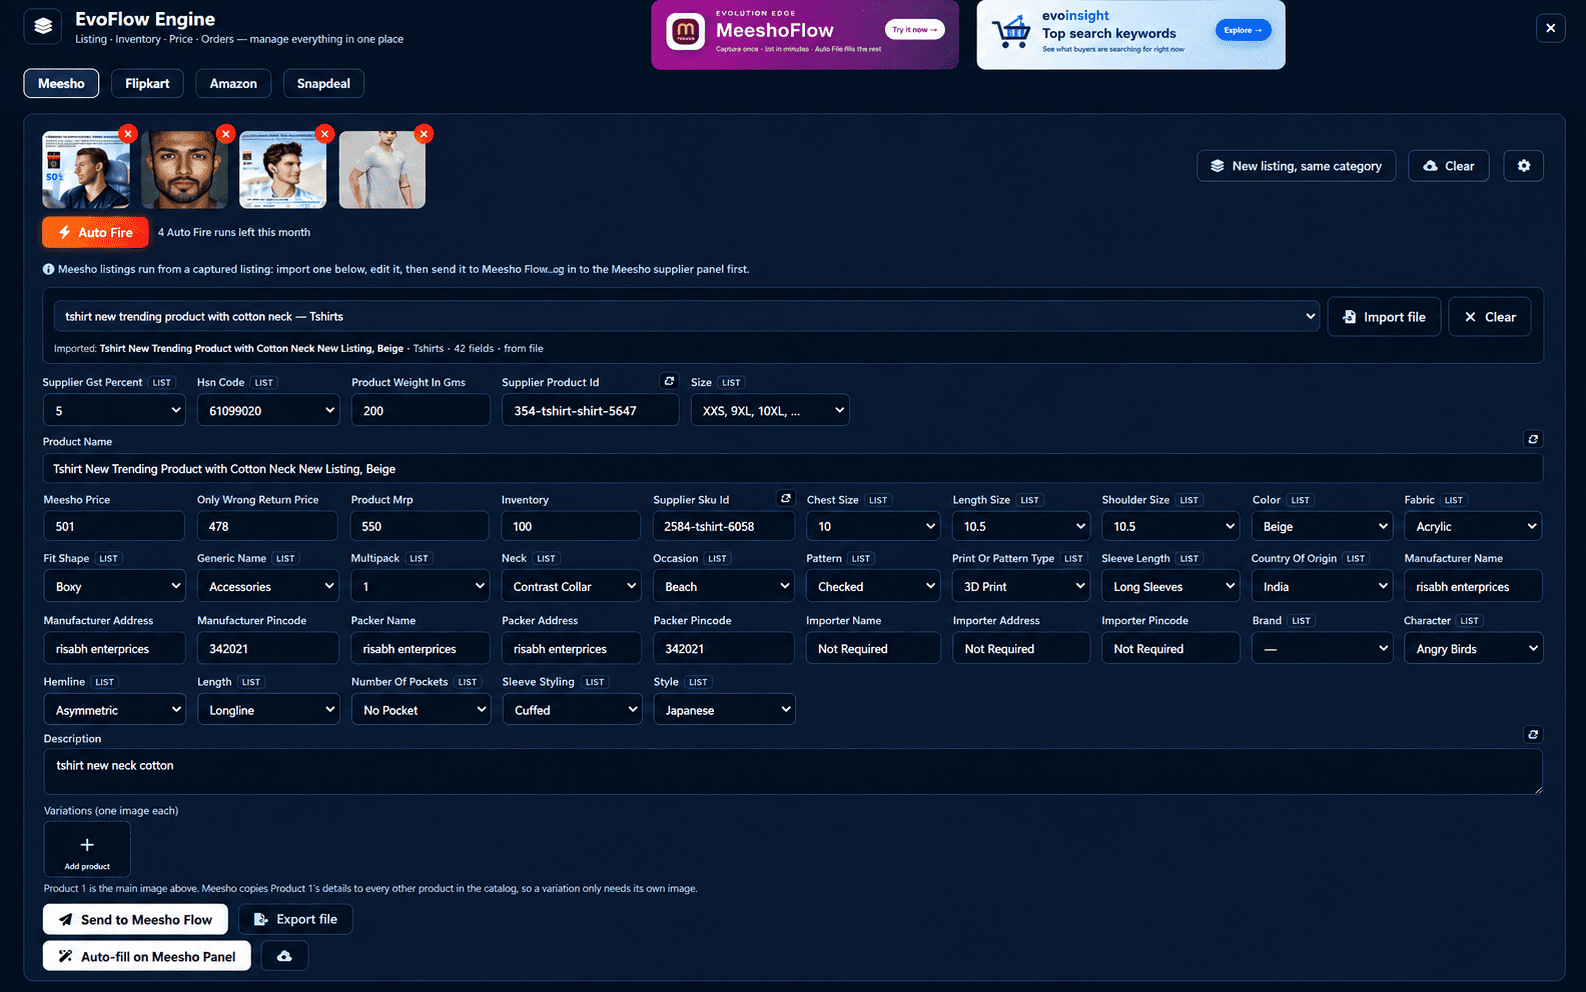
Task: Regenerate the Supplier Product Id
Action: [x=670, y=381]
